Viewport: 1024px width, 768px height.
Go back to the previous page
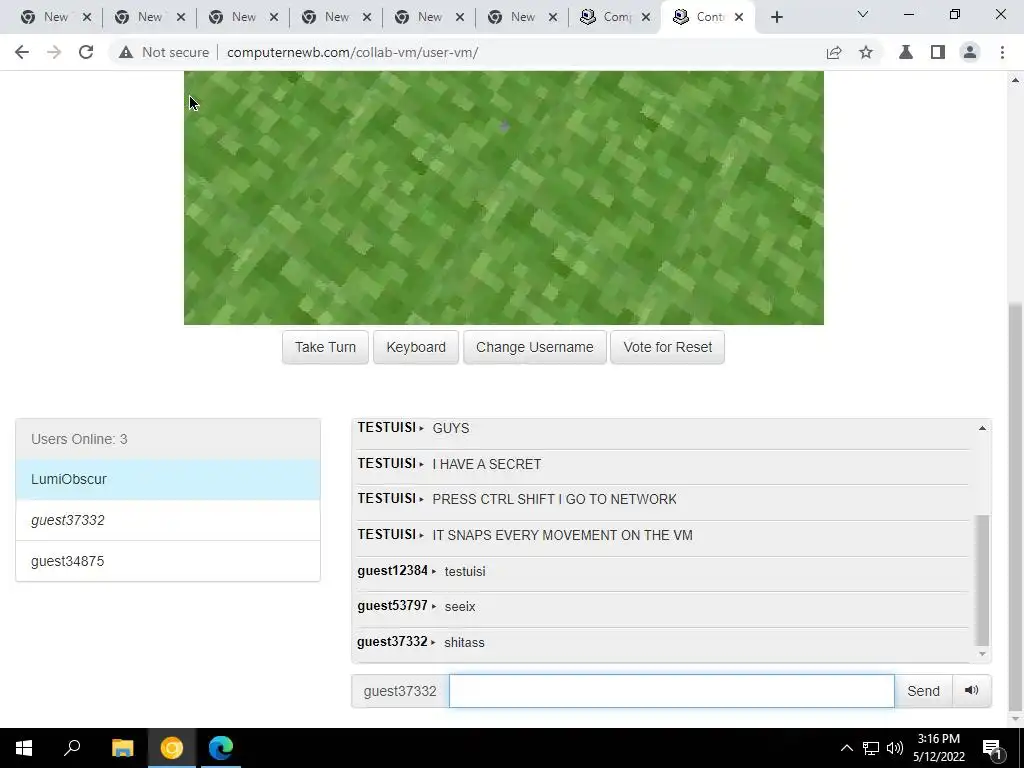point(22,52)
